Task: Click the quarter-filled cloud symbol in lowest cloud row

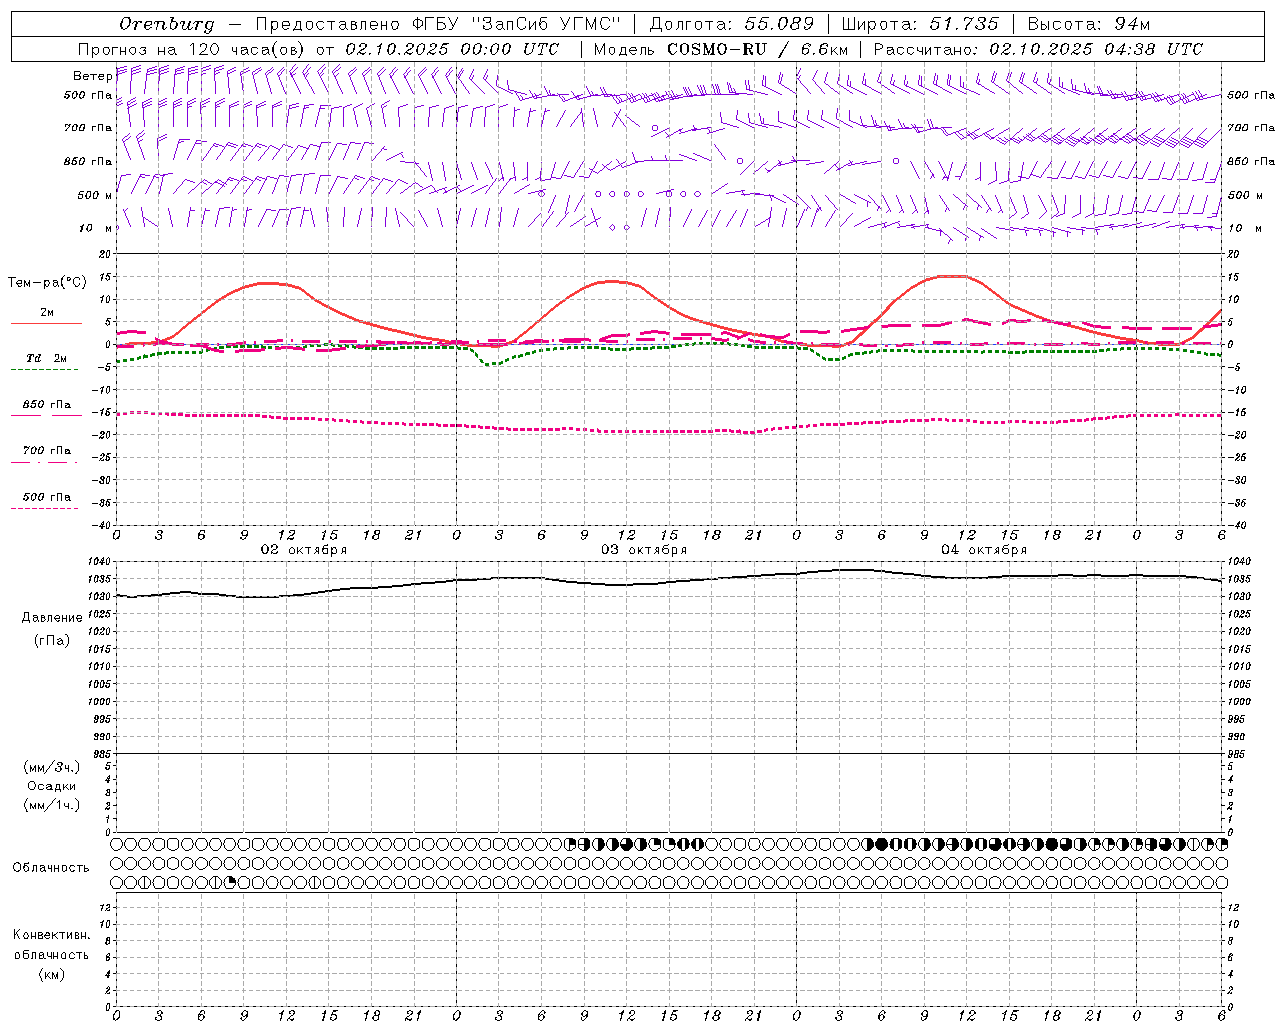Action: pyautogui.click(x=230, y=882)
